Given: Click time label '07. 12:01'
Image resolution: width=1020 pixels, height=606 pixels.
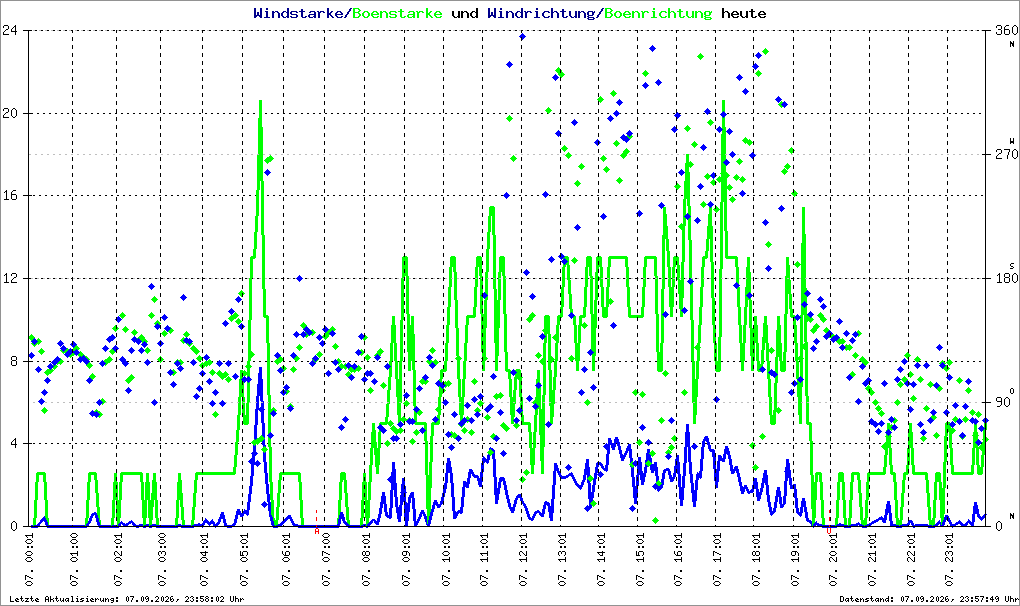Looking at the screenshot, I should click(x=524, y=560).
